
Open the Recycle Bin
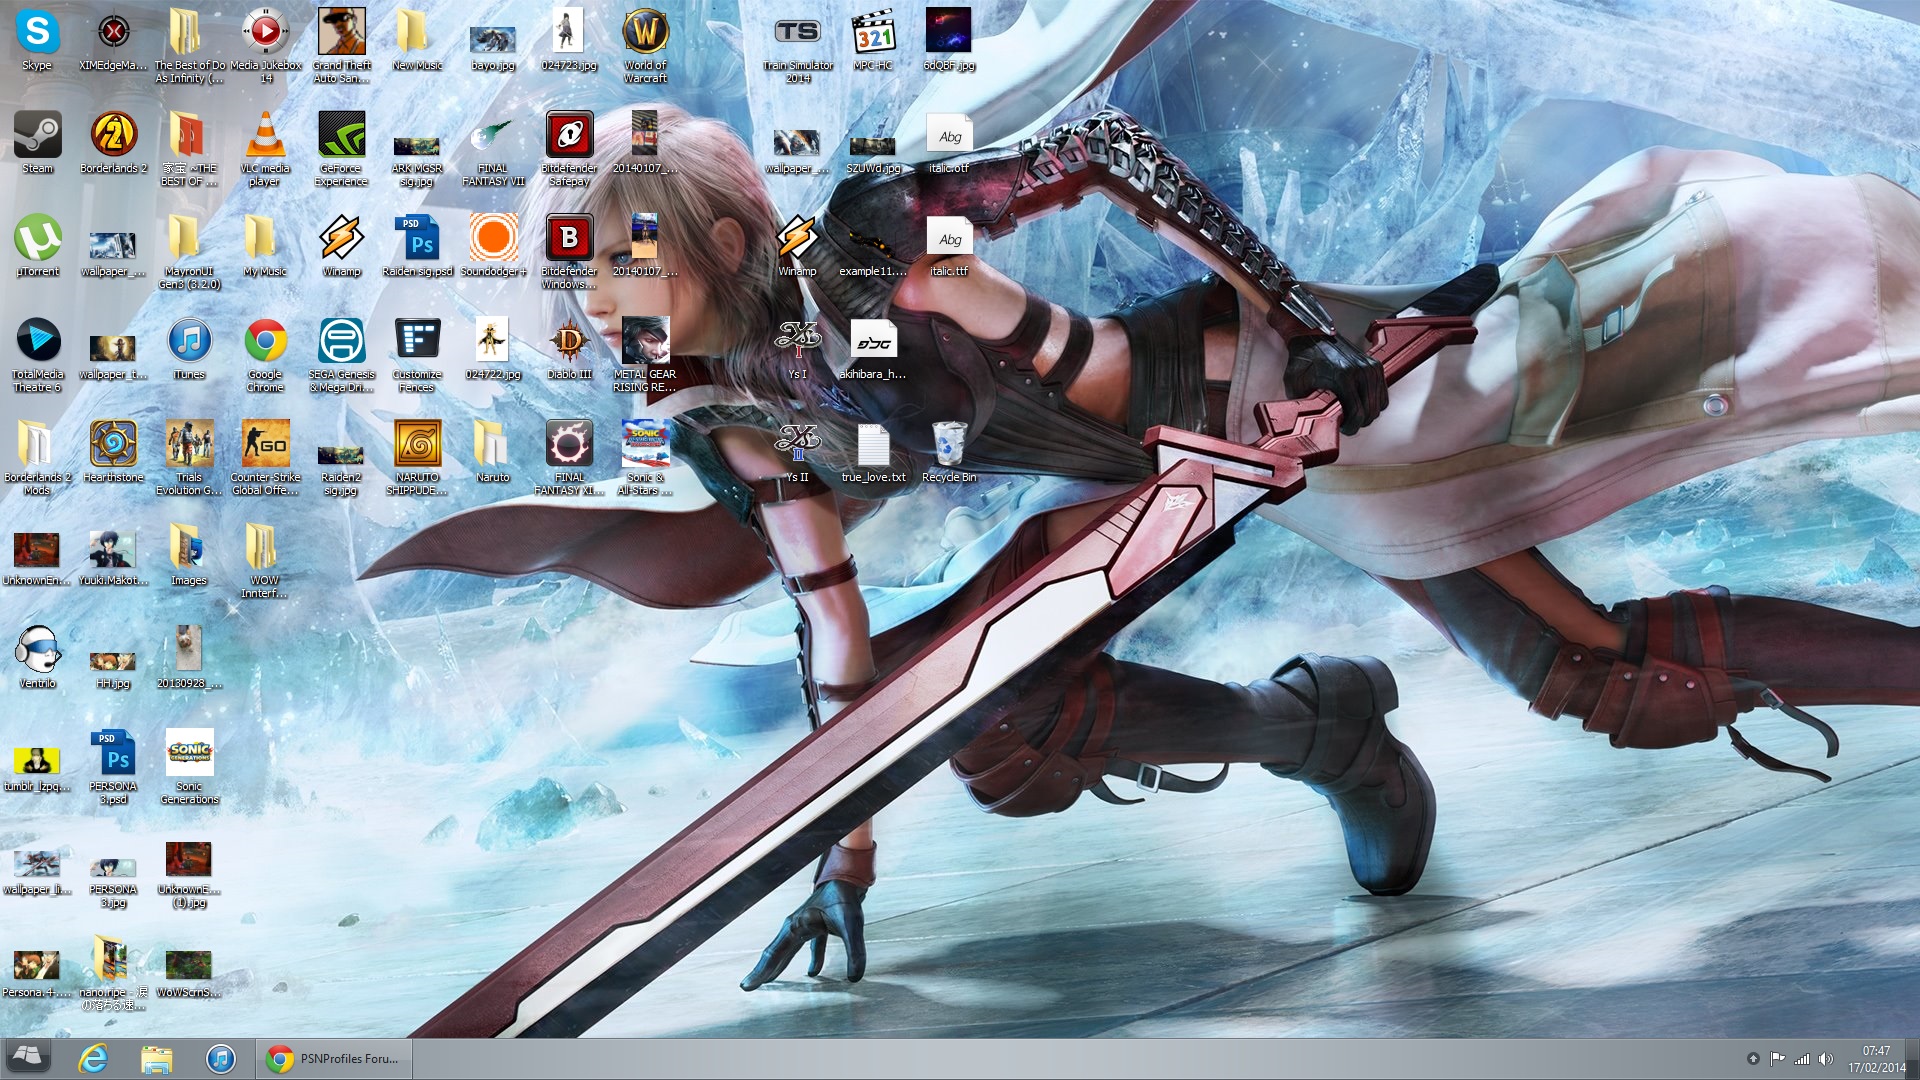pyautogui.click(x=948, y=446)
